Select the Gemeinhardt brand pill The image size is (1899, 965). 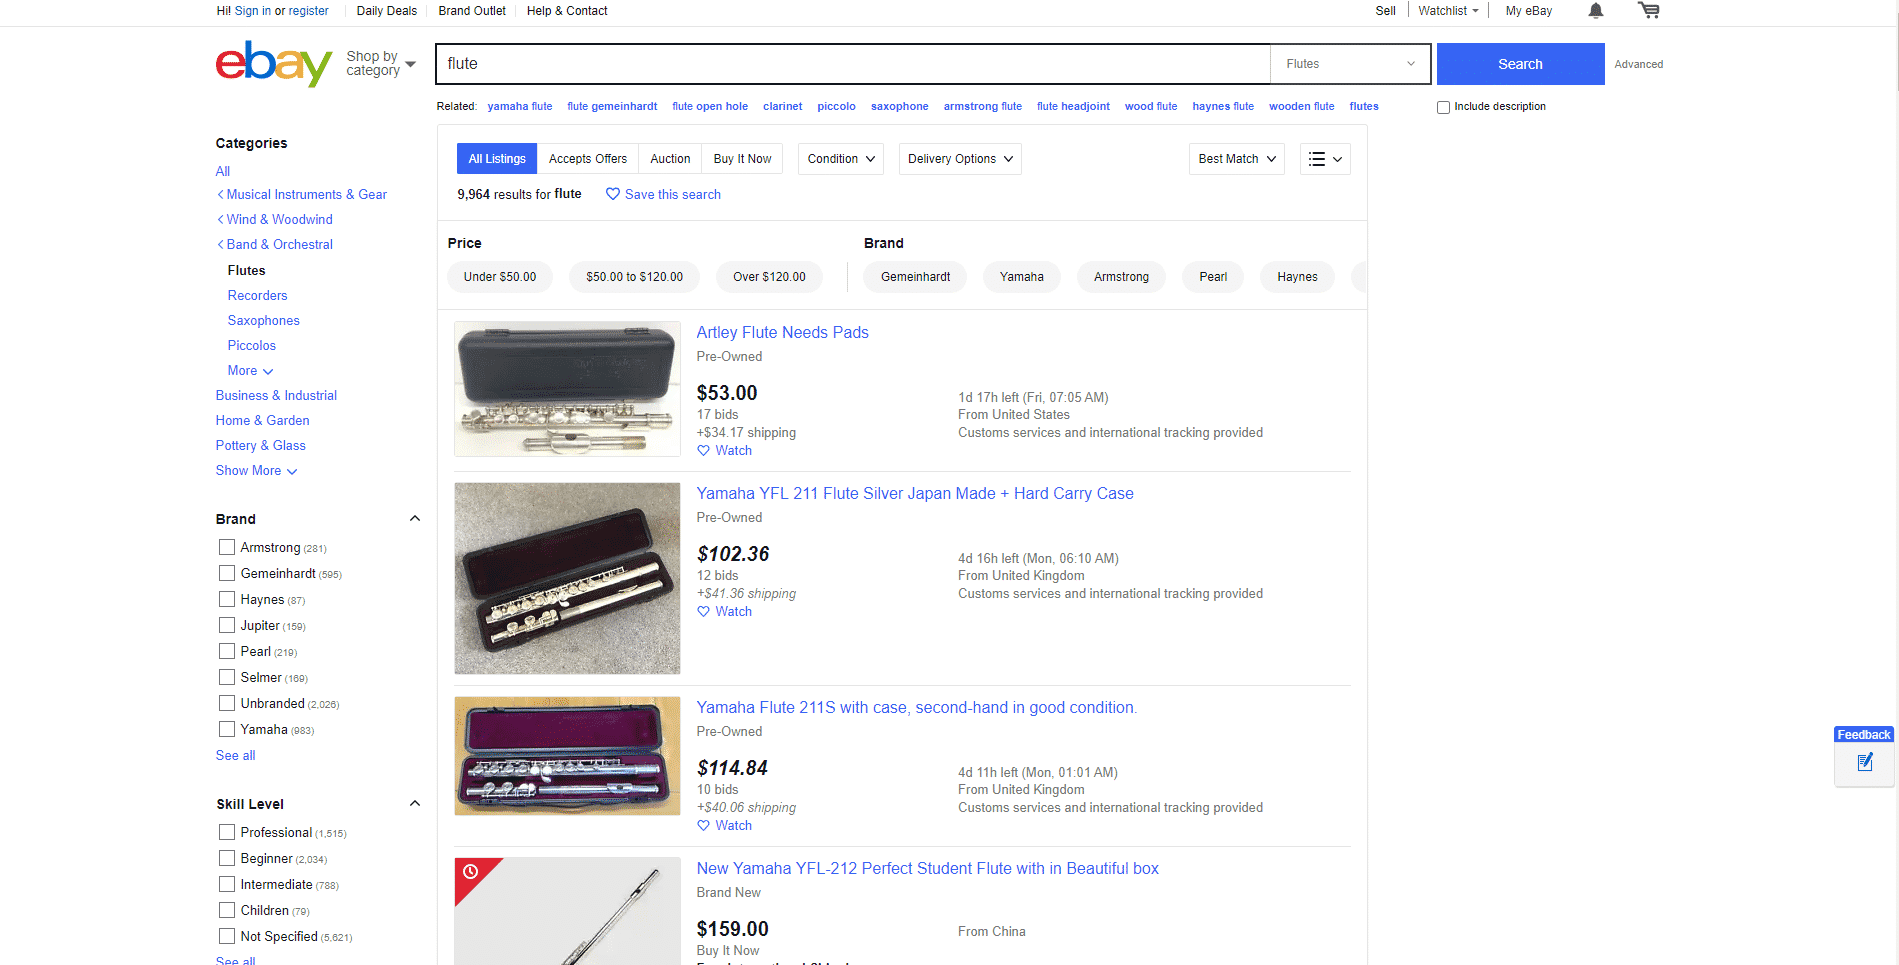pyautogui.click(x=916, y=277)
